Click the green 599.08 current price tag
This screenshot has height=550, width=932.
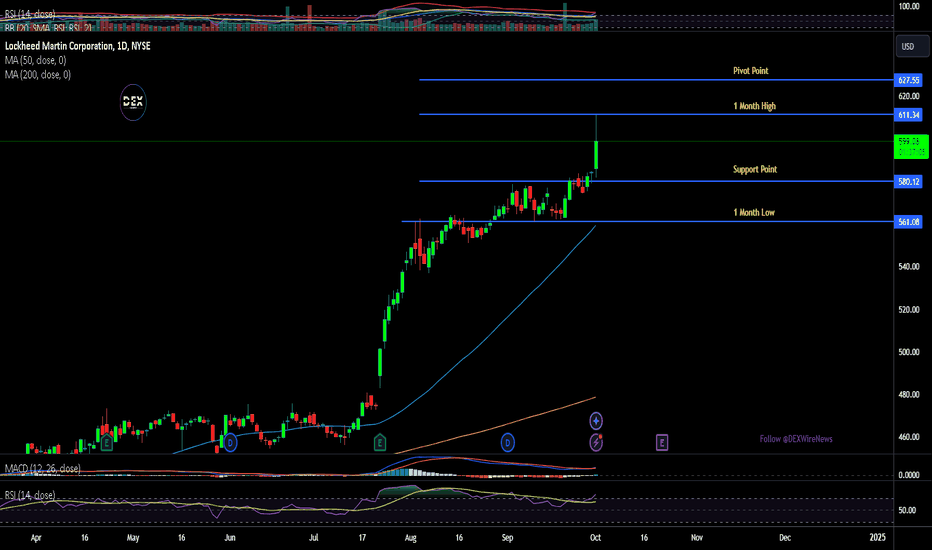click(x=911, y=146)
